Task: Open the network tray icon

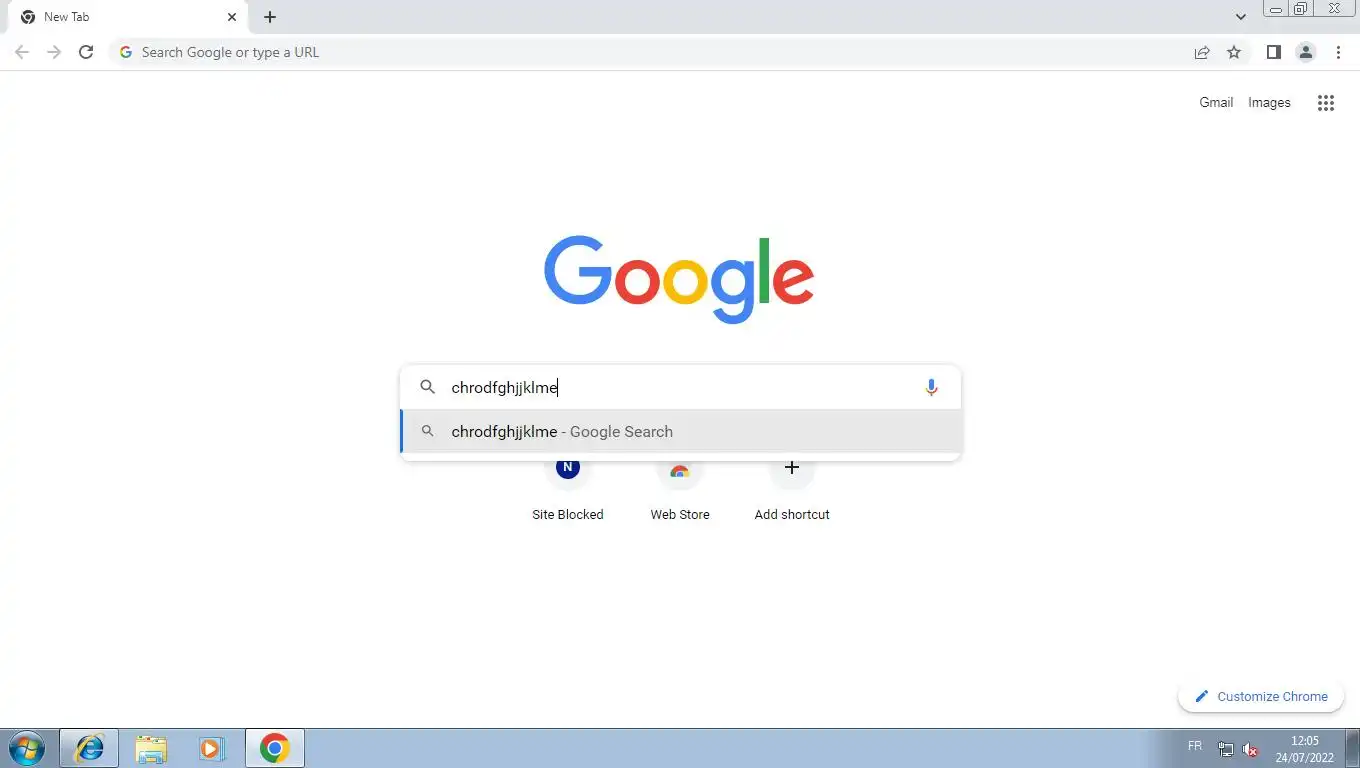Action: click(1226, 748)
